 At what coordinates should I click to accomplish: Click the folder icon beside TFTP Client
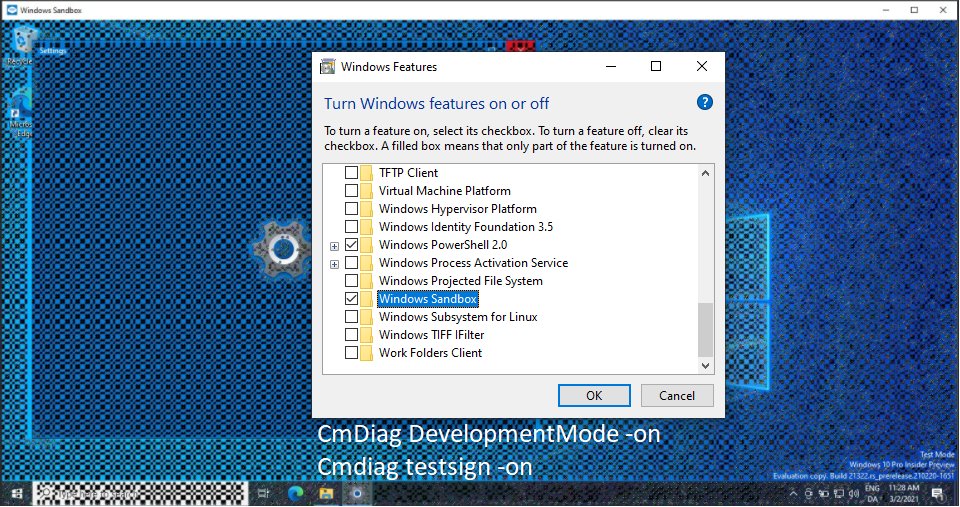(x=367, y=173)
